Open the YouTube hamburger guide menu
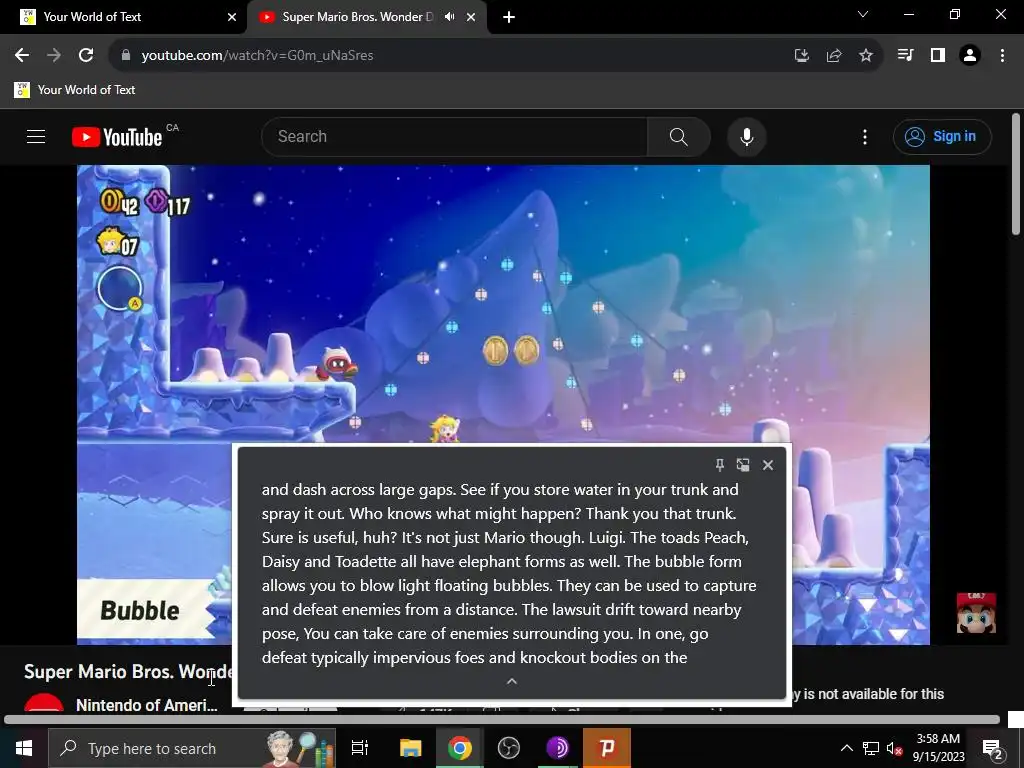The width and height of the screenshot is (1024, 768). coord(36,136)
